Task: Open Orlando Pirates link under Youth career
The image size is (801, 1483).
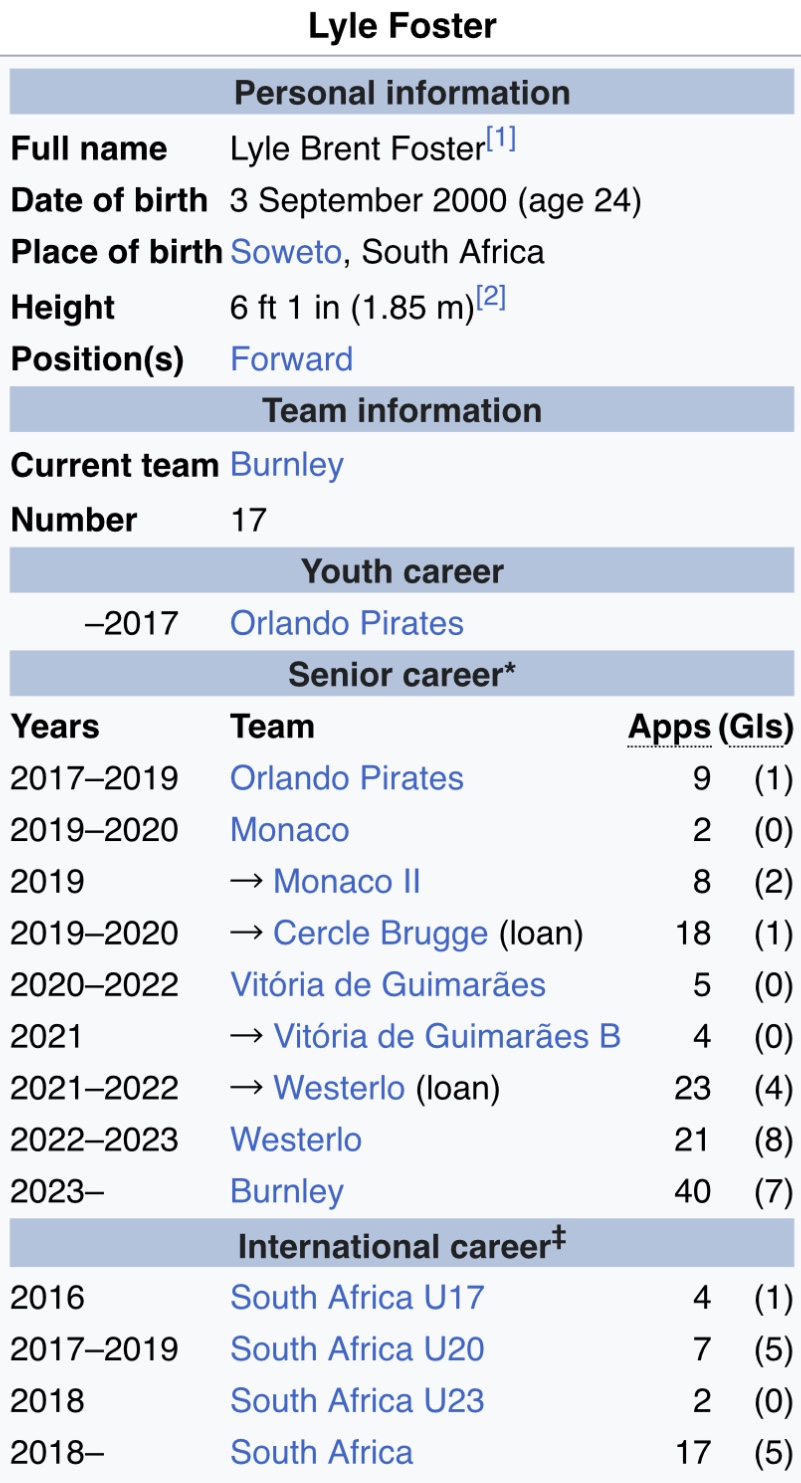Action: coord(347,623)
